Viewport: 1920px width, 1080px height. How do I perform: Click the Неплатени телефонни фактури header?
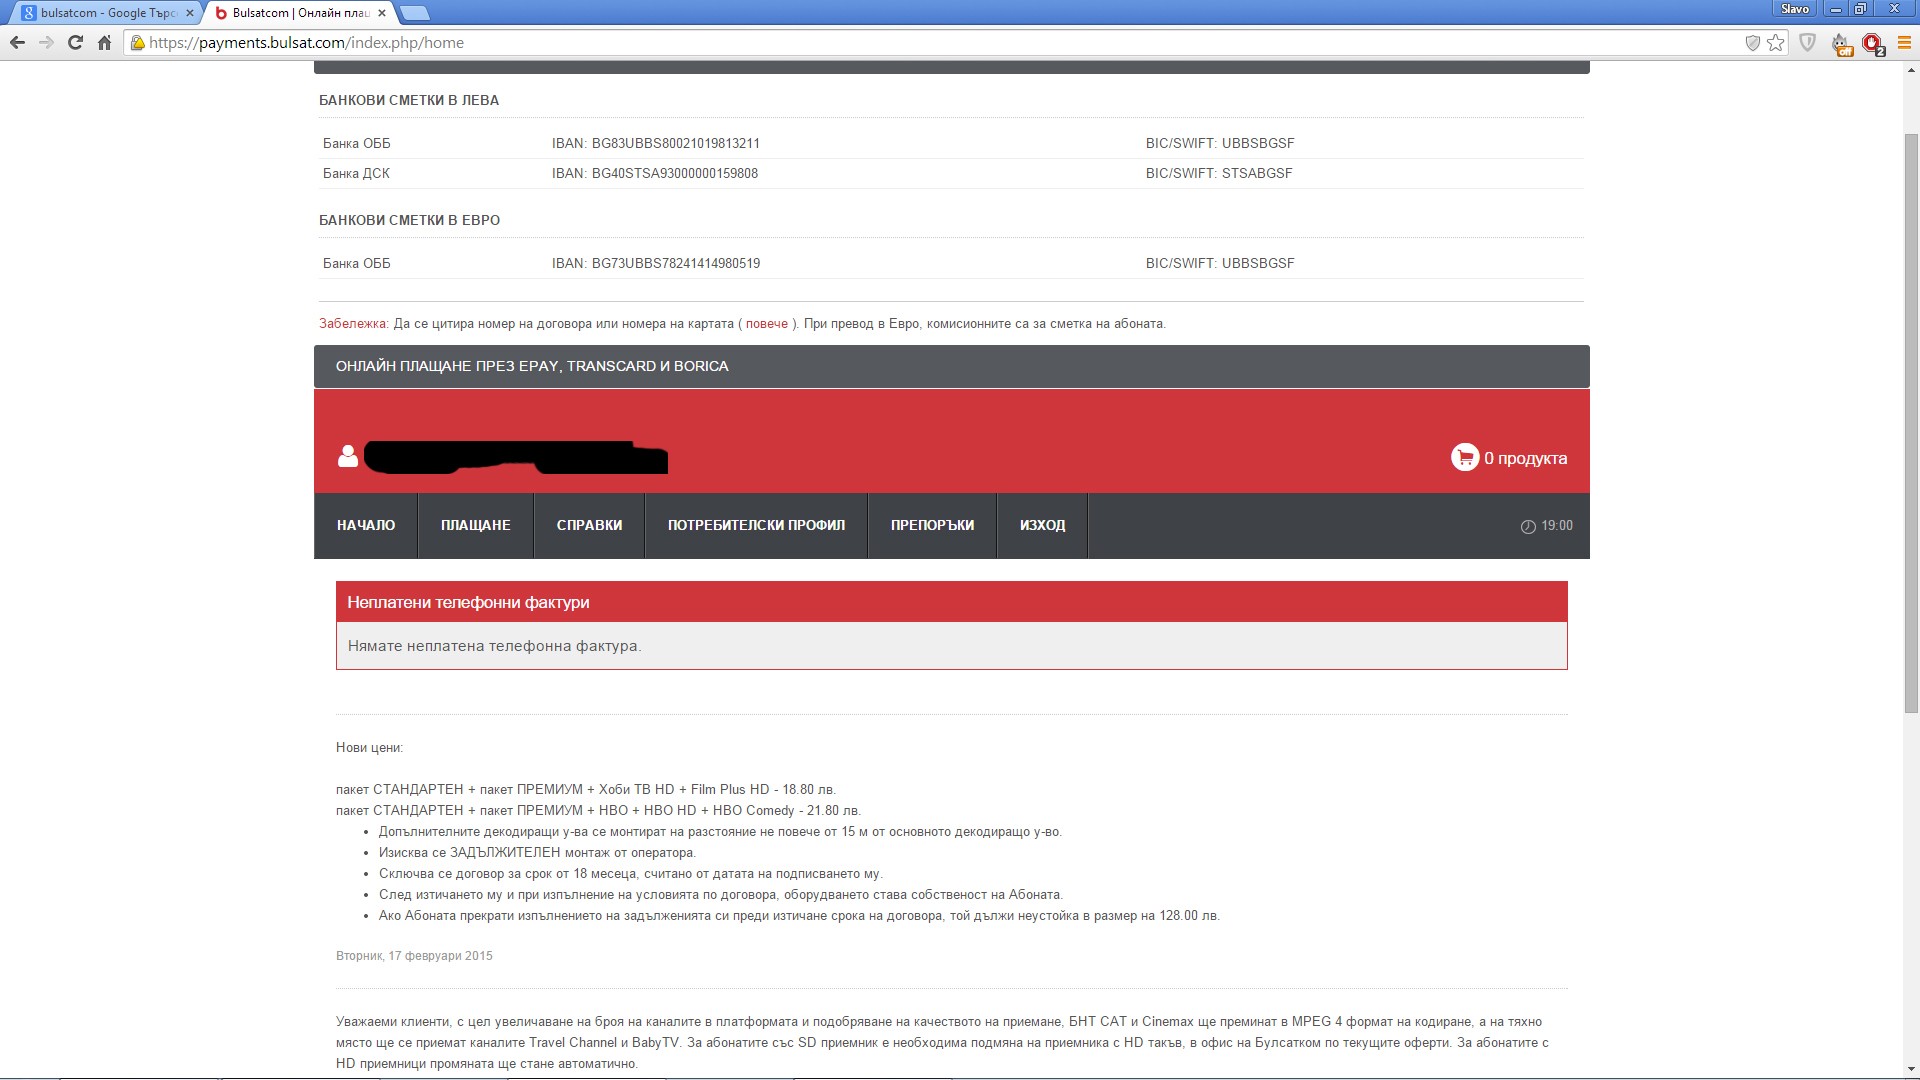(x=951, y=602)
